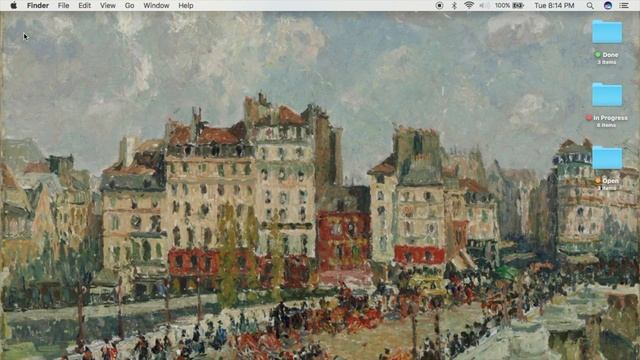The image size is (640, 360).
Task: Open the Edit menu
Action: coord(84,5)
